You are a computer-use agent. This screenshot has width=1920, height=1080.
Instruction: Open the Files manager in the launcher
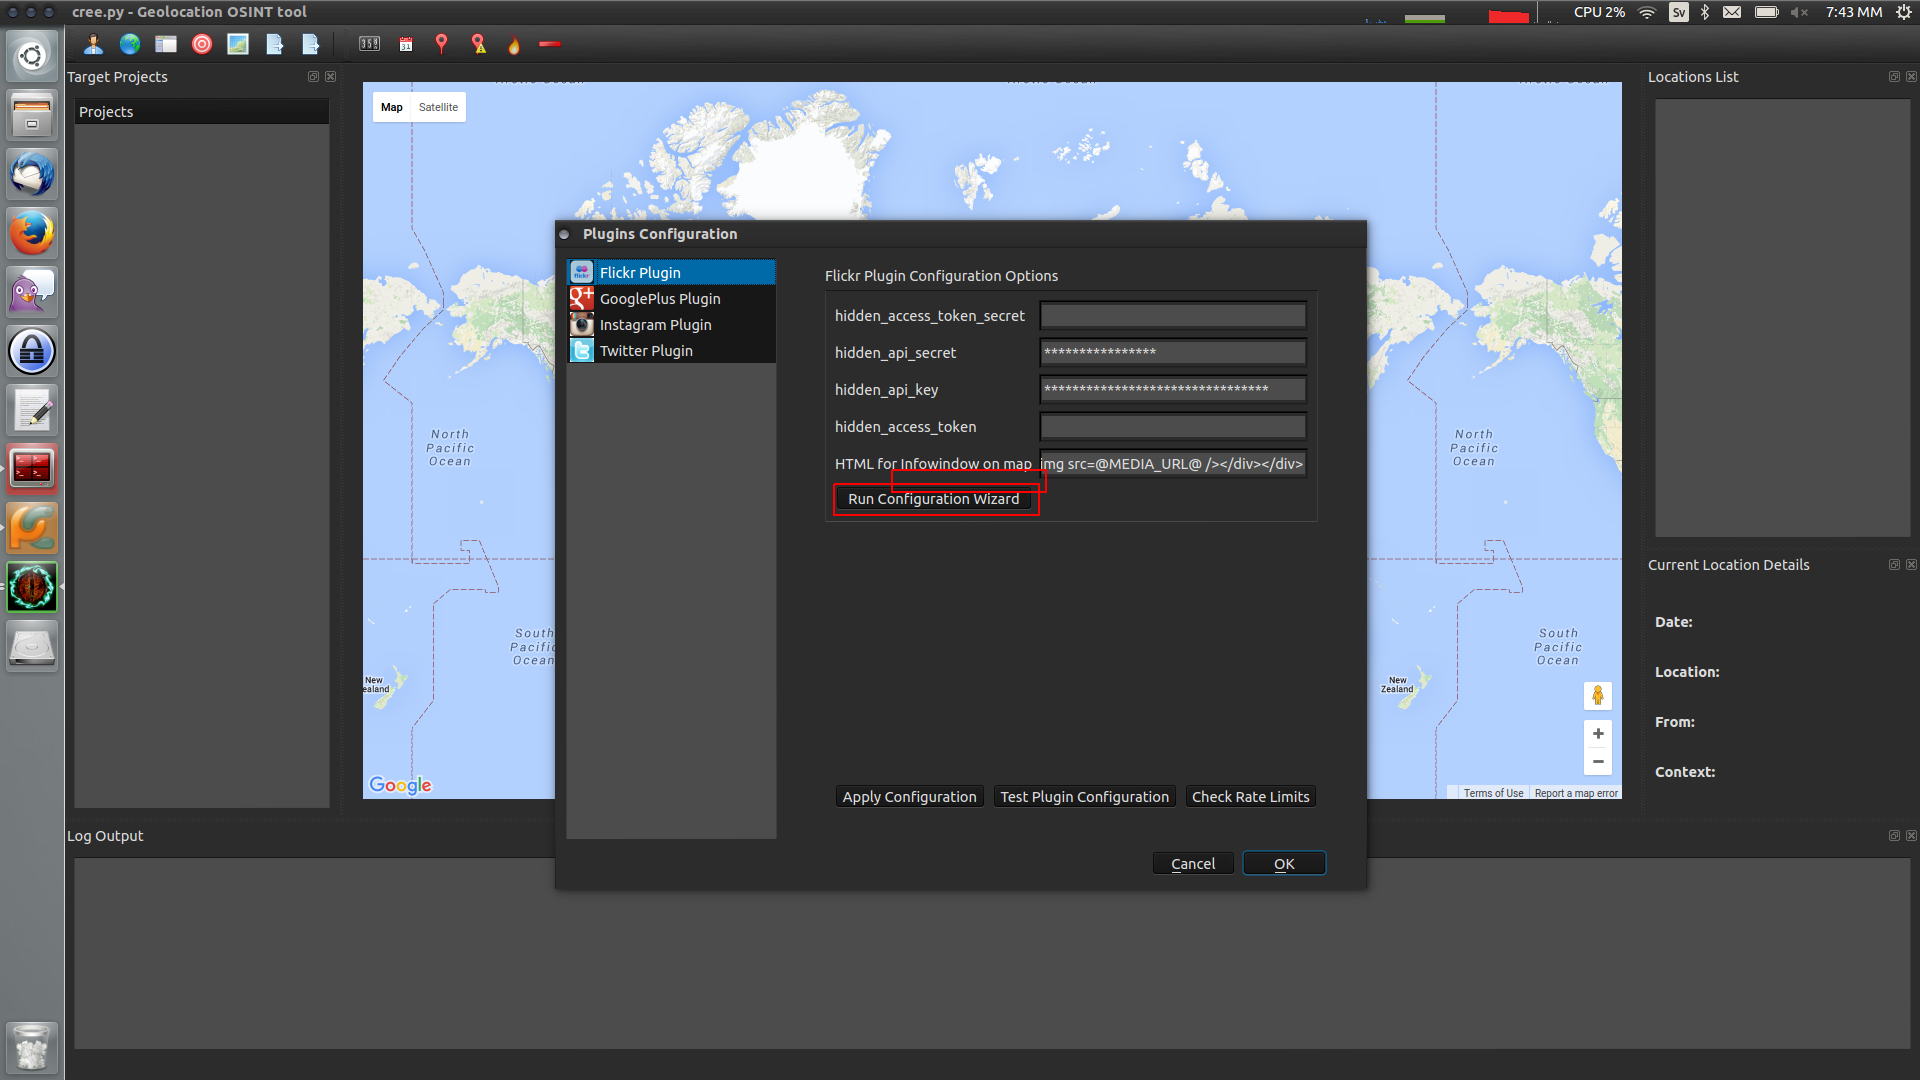click(32, 115)
